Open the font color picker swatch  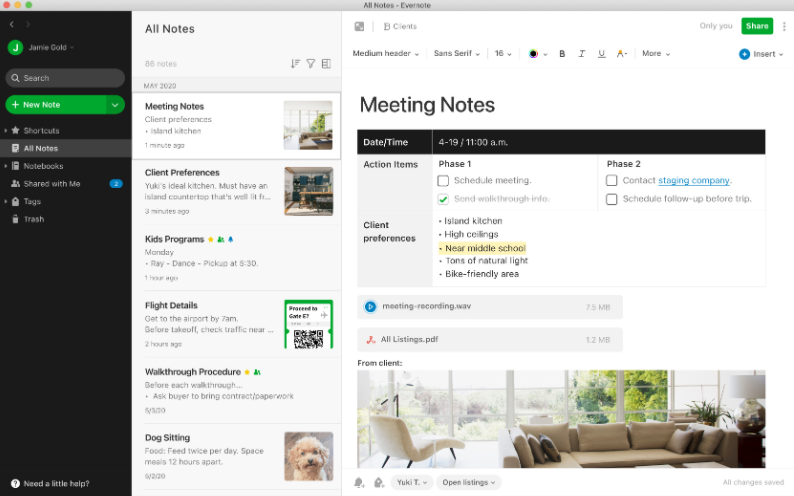pyautogui.click(x=533, y=54)
